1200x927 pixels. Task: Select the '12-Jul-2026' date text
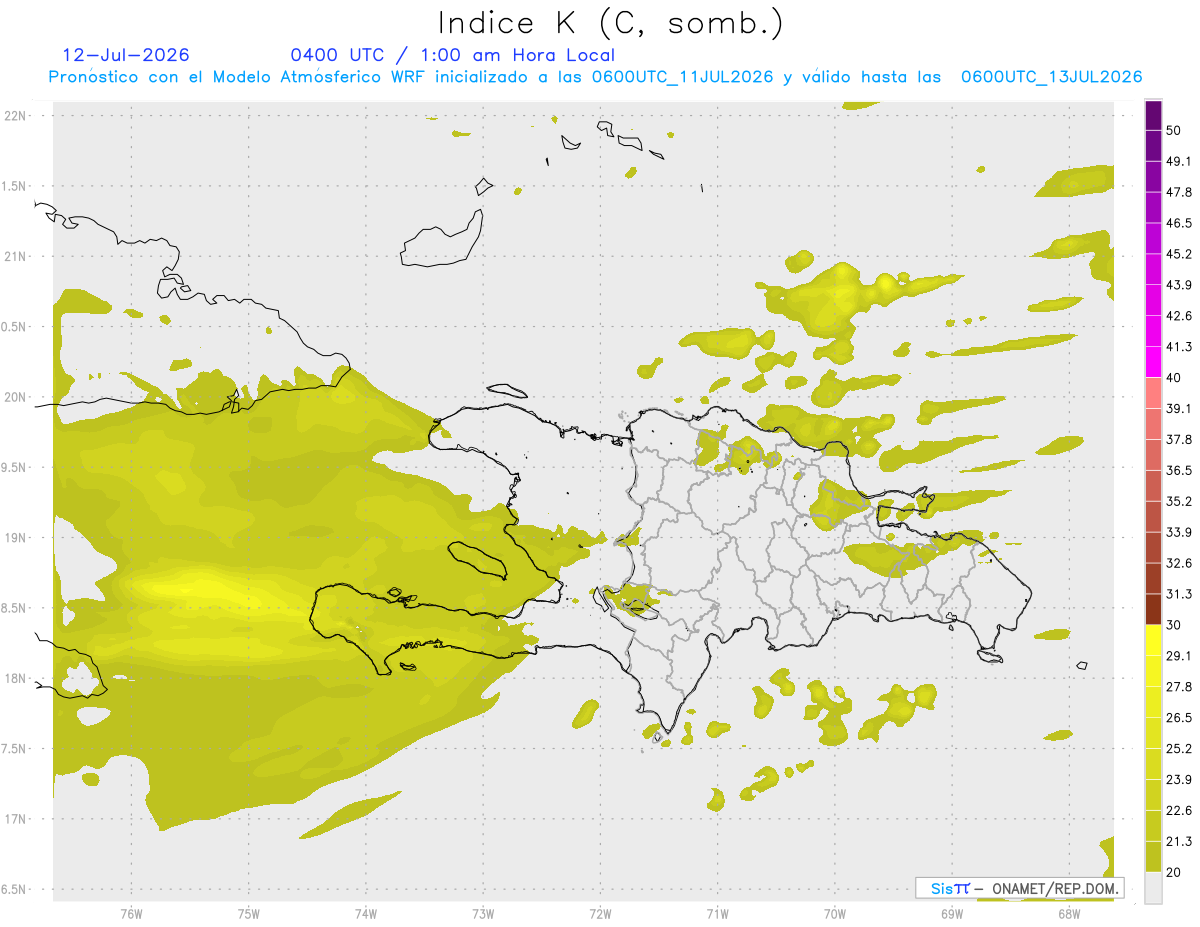126,55
